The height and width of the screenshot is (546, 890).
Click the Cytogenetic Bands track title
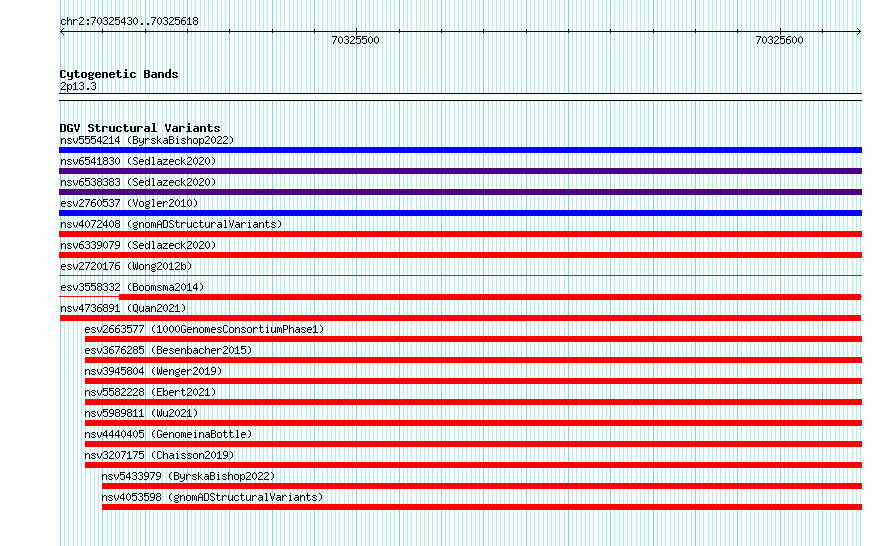point(119,74)
